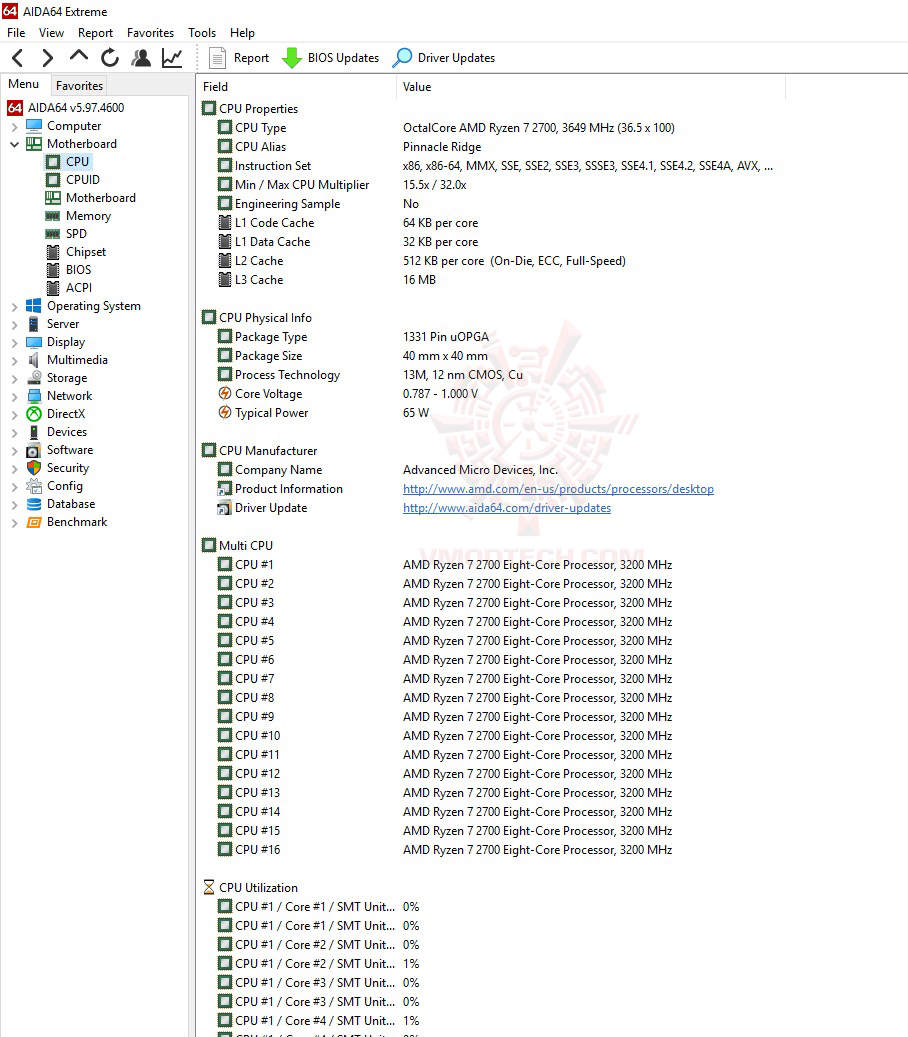
Task: Click the Benchmark icon in tree
Action: coord(34,522)
